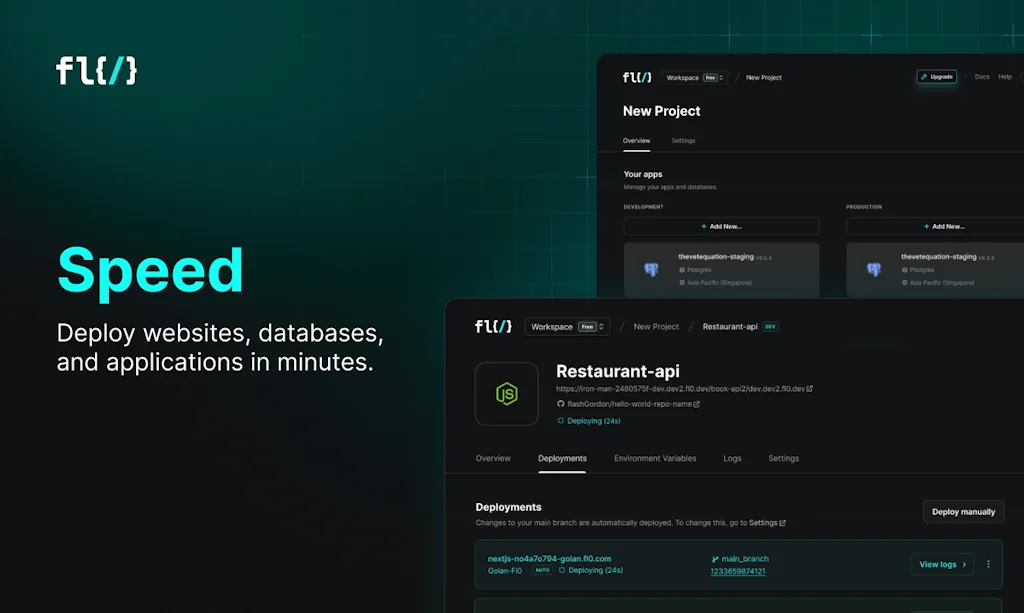Click the View logs button

coord(942,564)
